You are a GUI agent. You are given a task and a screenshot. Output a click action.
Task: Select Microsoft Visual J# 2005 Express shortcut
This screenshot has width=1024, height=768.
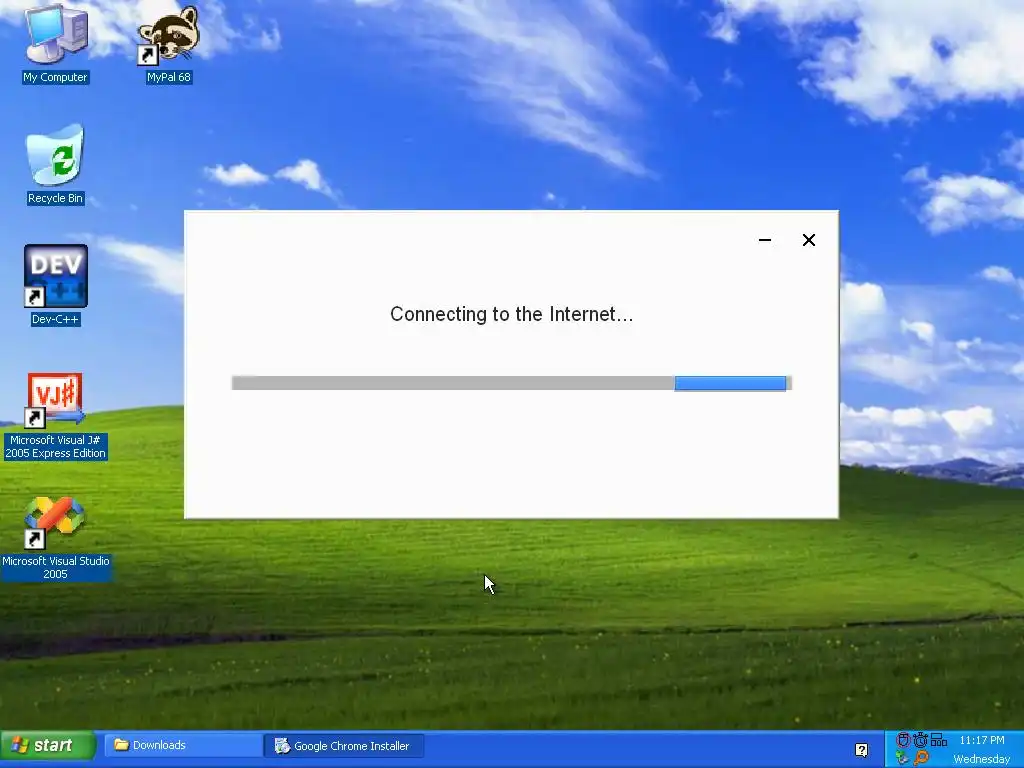pos(56,416)
